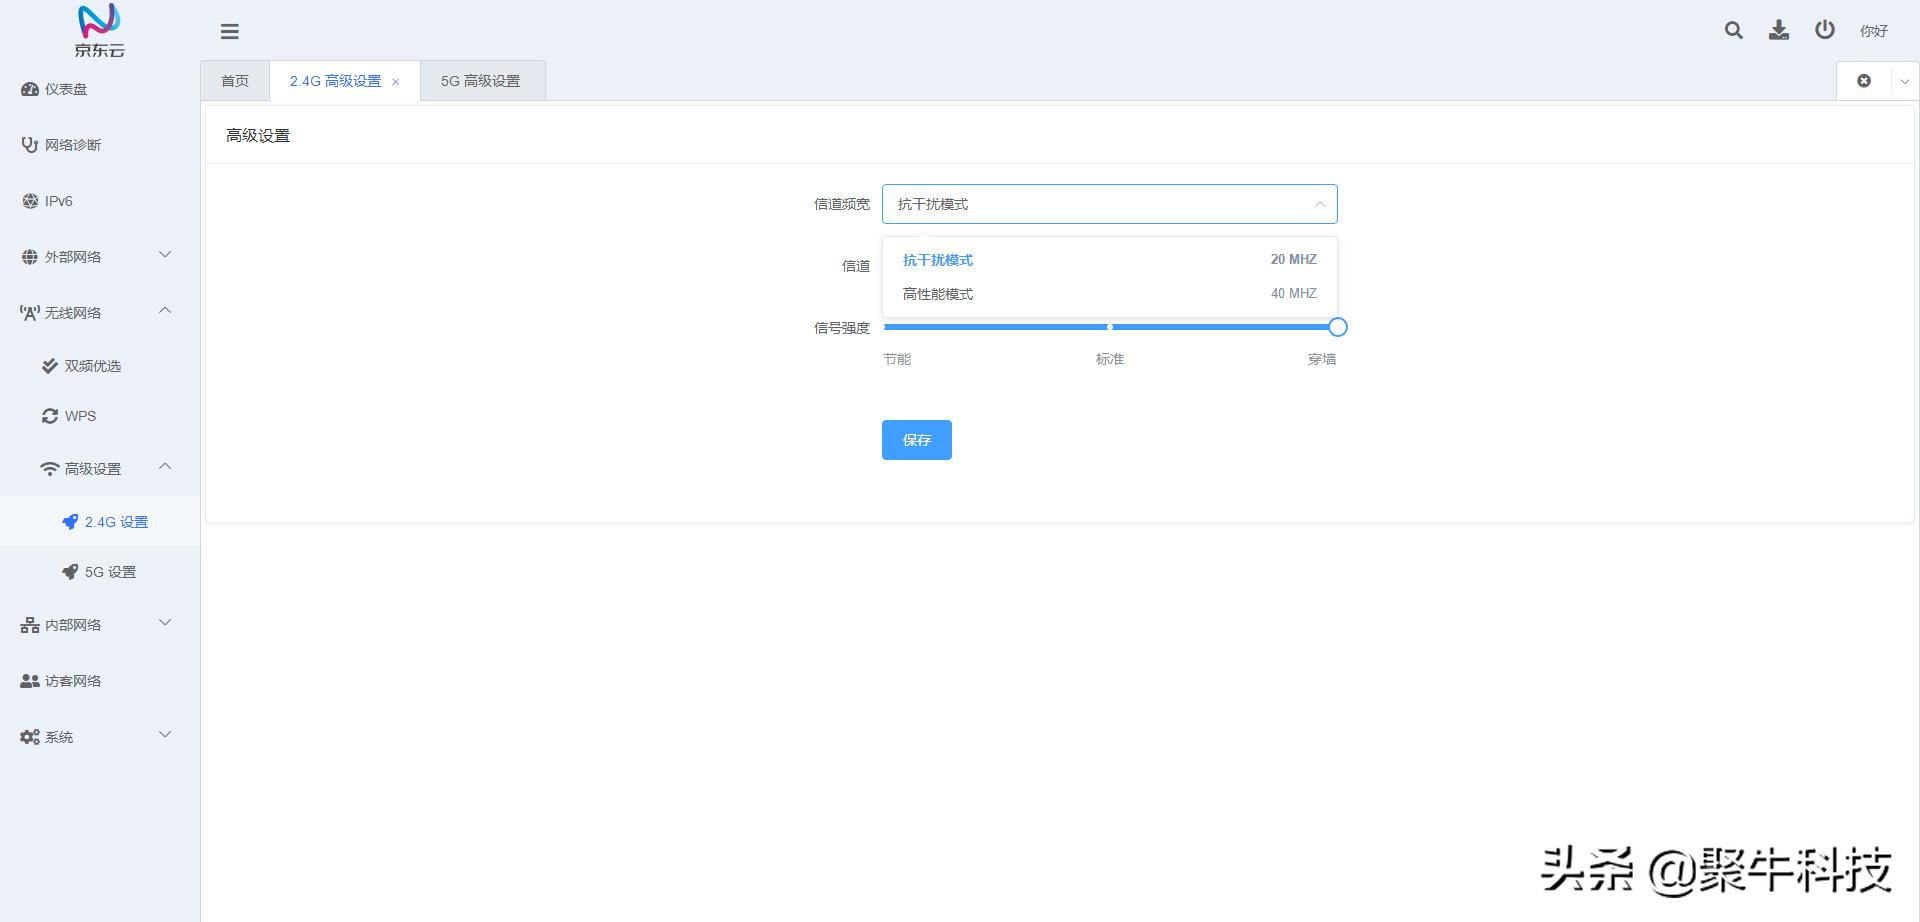1920x922 pixels.
Task: Click the 高级设置 wifi icon
Action: coord(50,469)
